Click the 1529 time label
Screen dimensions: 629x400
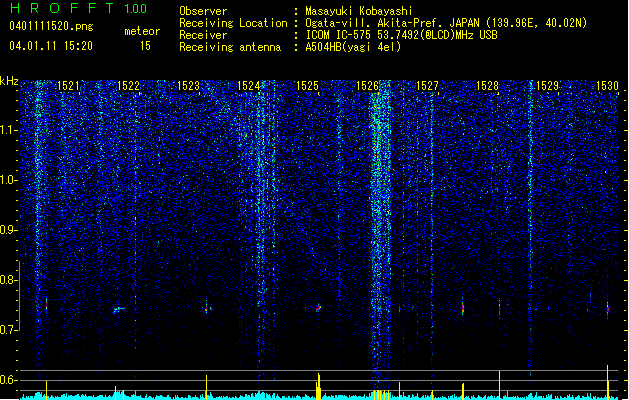click(x=548, y=85)
